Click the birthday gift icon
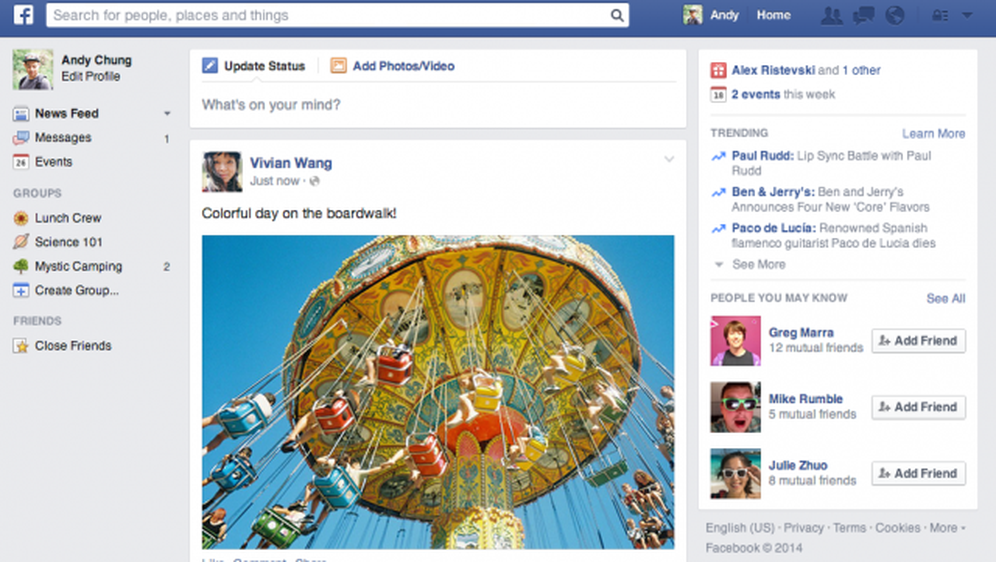This screenshot has height=562, width=996. coord(718,70)
